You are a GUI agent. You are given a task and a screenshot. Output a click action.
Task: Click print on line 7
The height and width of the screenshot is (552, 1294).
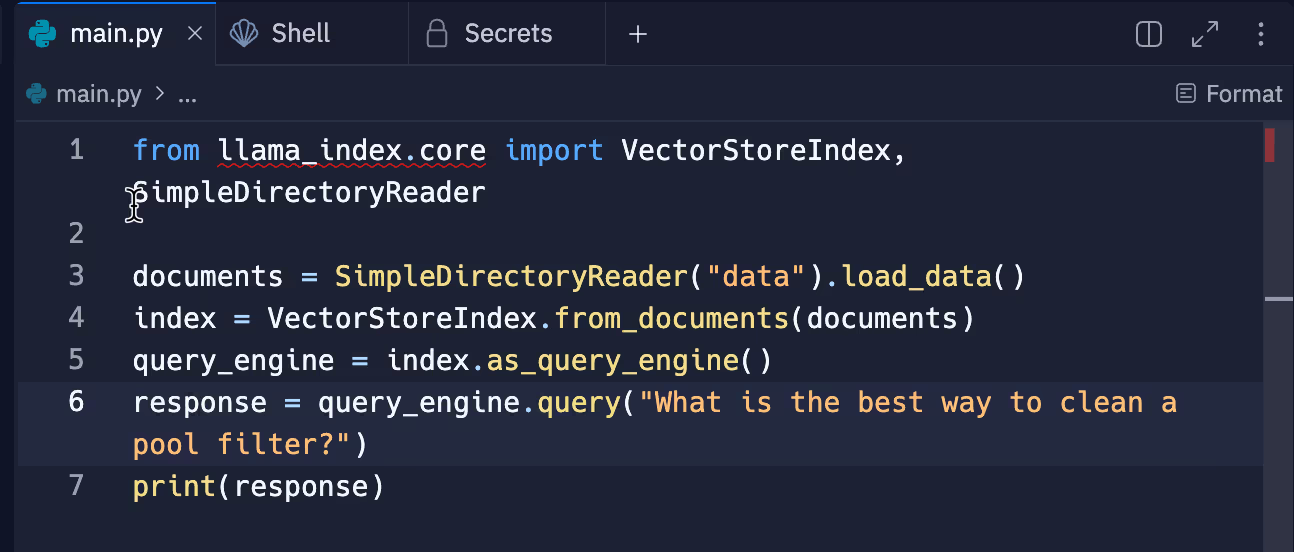175,486
